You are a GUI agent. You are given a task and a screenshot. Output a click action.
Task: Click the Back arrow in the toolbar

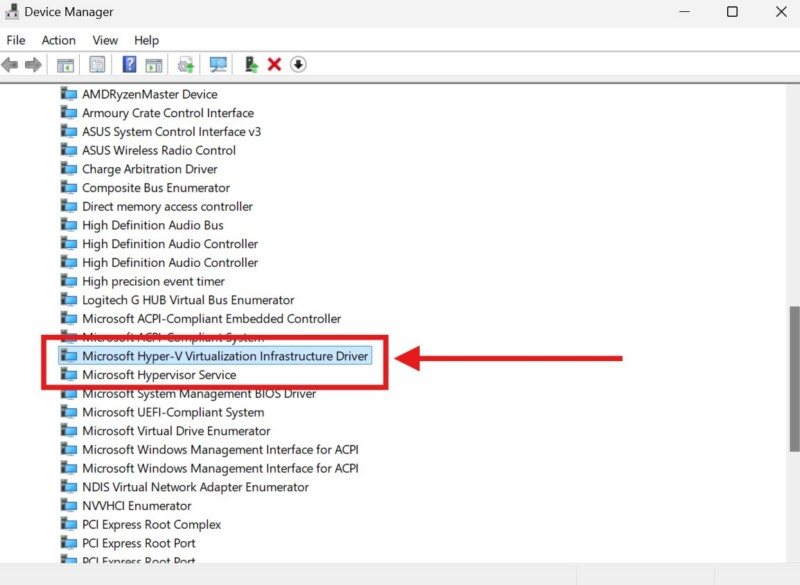pyautogui.click(x=10, y=65)
